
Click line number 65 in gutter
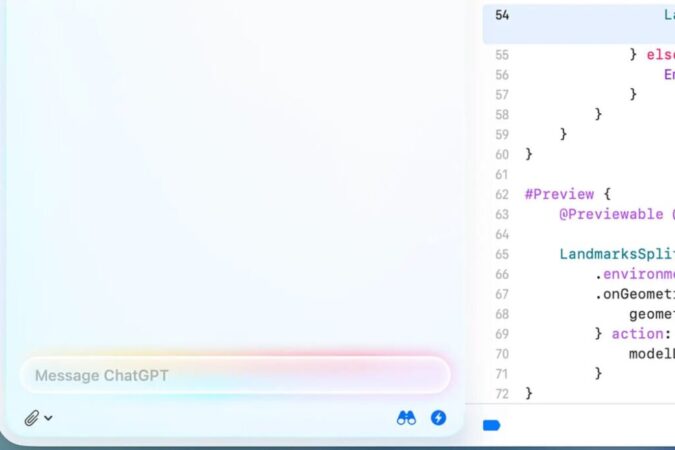point(502,254)
